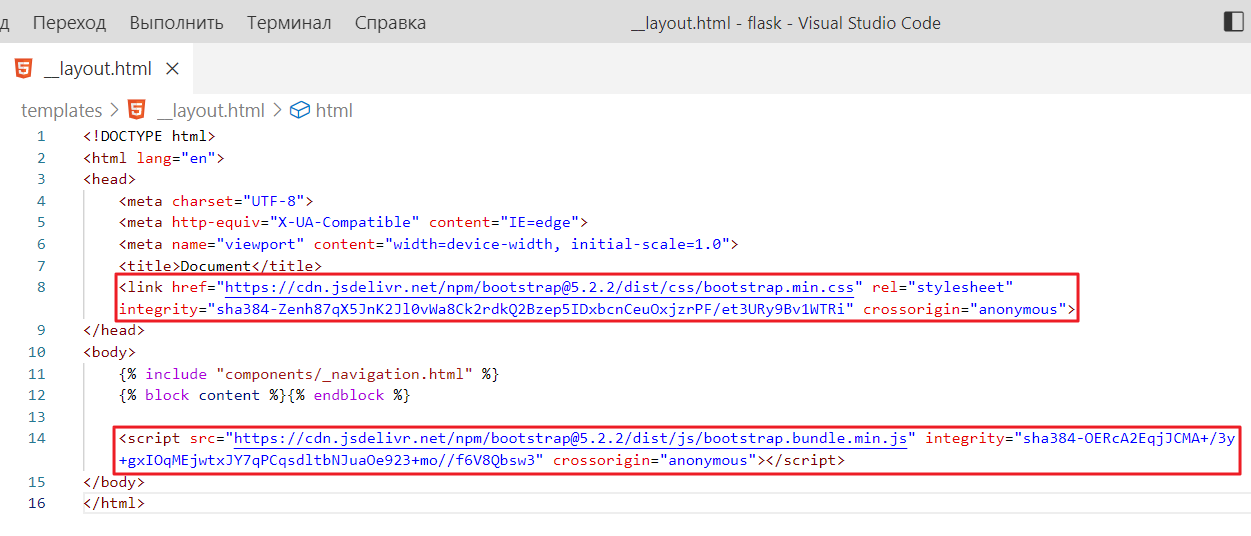Image resolution: width=1251 pixels, height=536 pixels.
Task: Click the html symbol breadcrumb
Action: point(334,110)
